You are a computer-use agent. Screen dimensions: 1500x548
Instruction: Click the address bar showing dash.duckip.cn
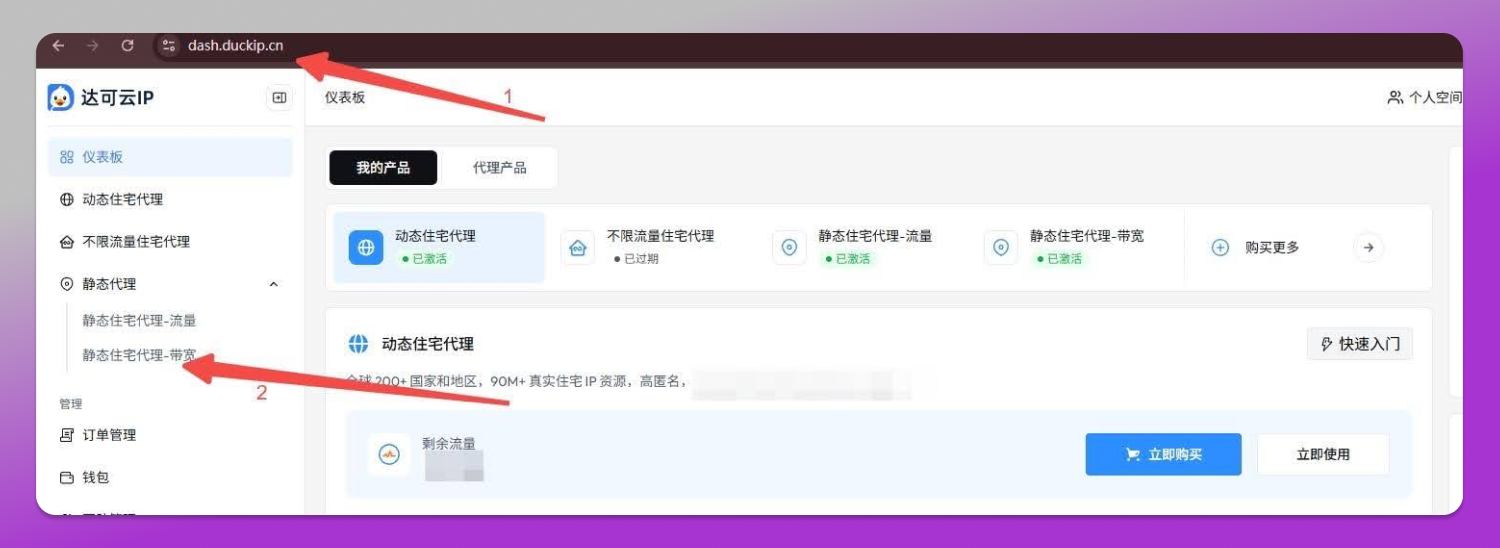tap(235, 46)
